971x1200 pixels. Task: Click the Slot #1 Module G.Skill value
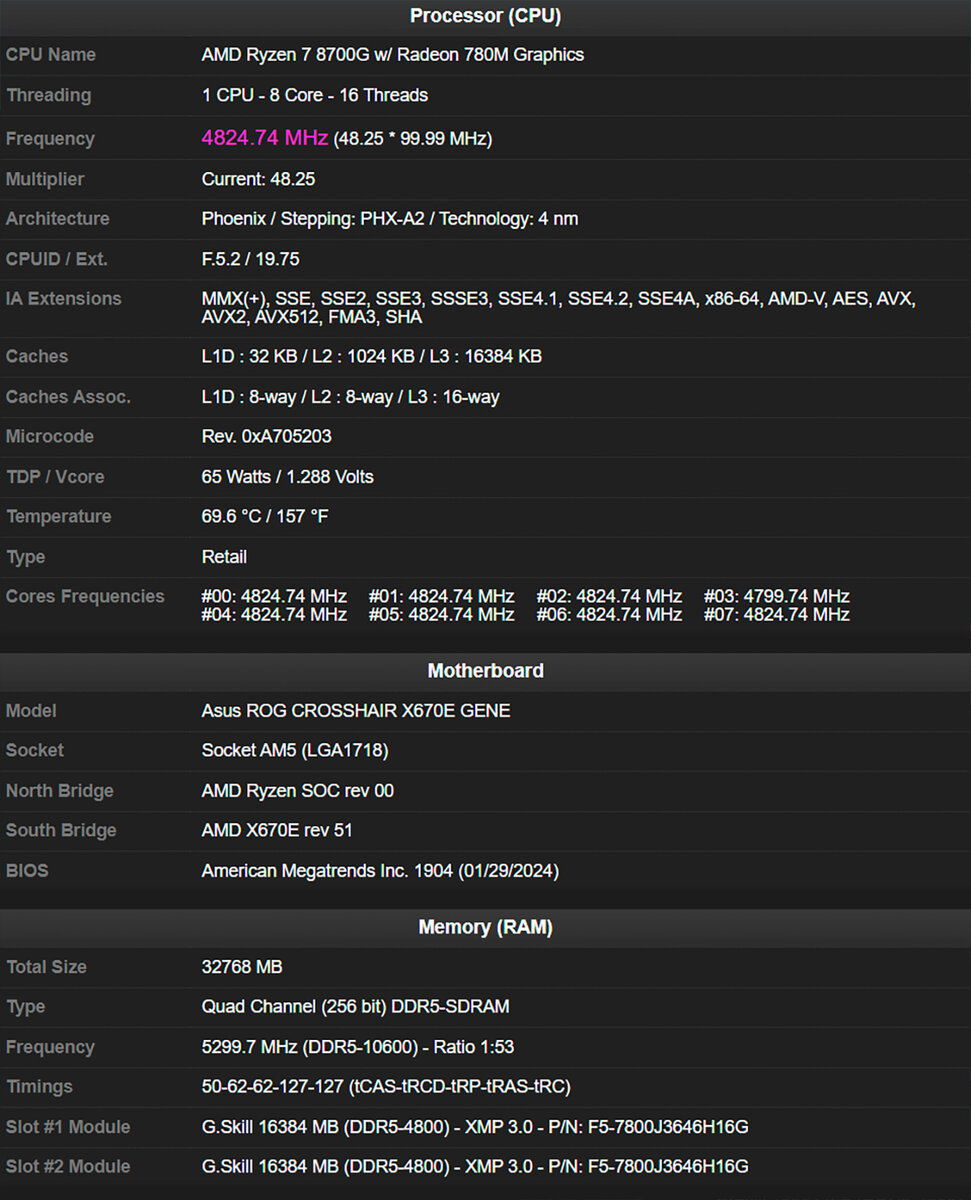(x=475, y=1127)
